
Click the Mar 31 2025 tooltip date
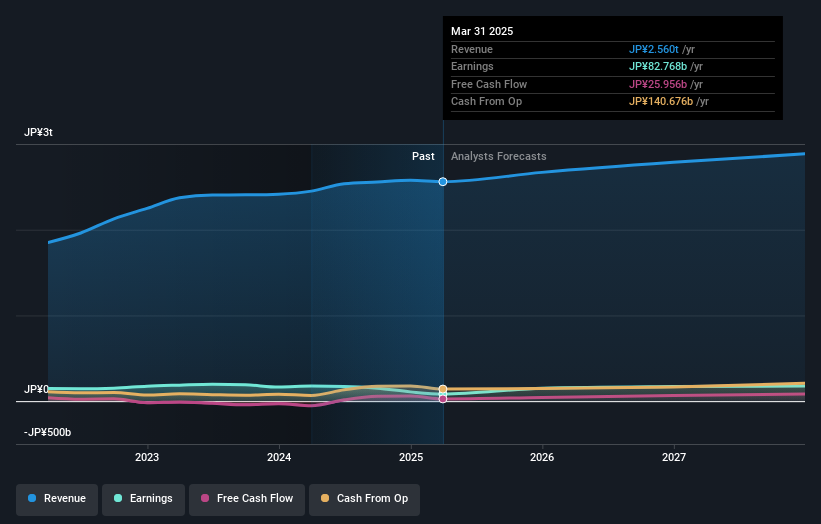(x=482, y=31)
